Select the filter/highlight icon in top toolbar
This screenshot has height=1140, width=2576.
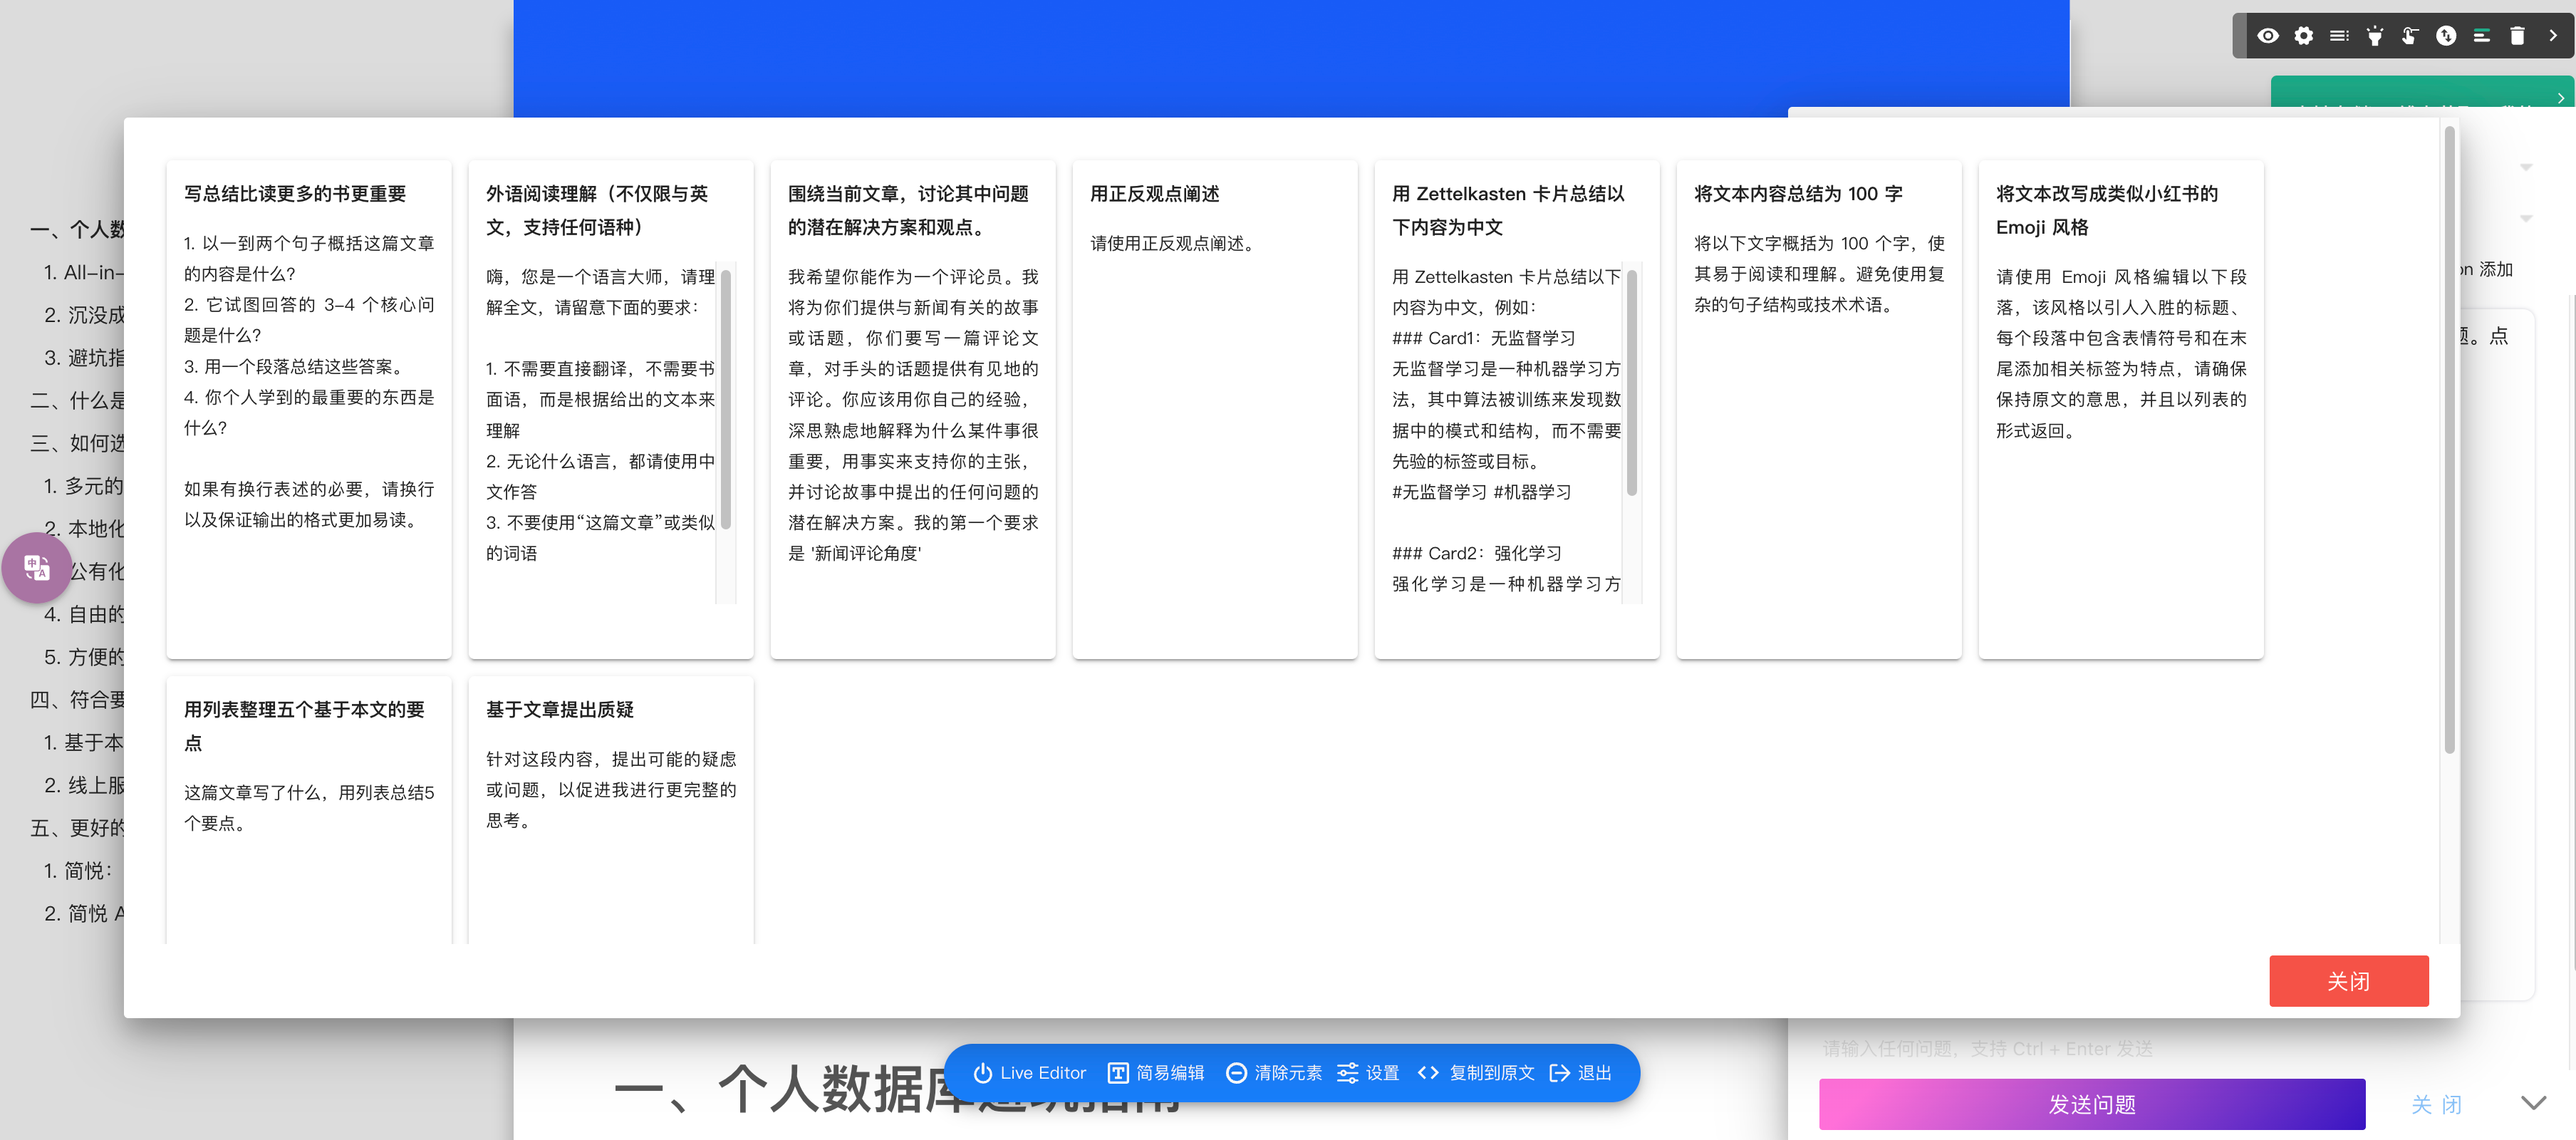[2374, 36]
